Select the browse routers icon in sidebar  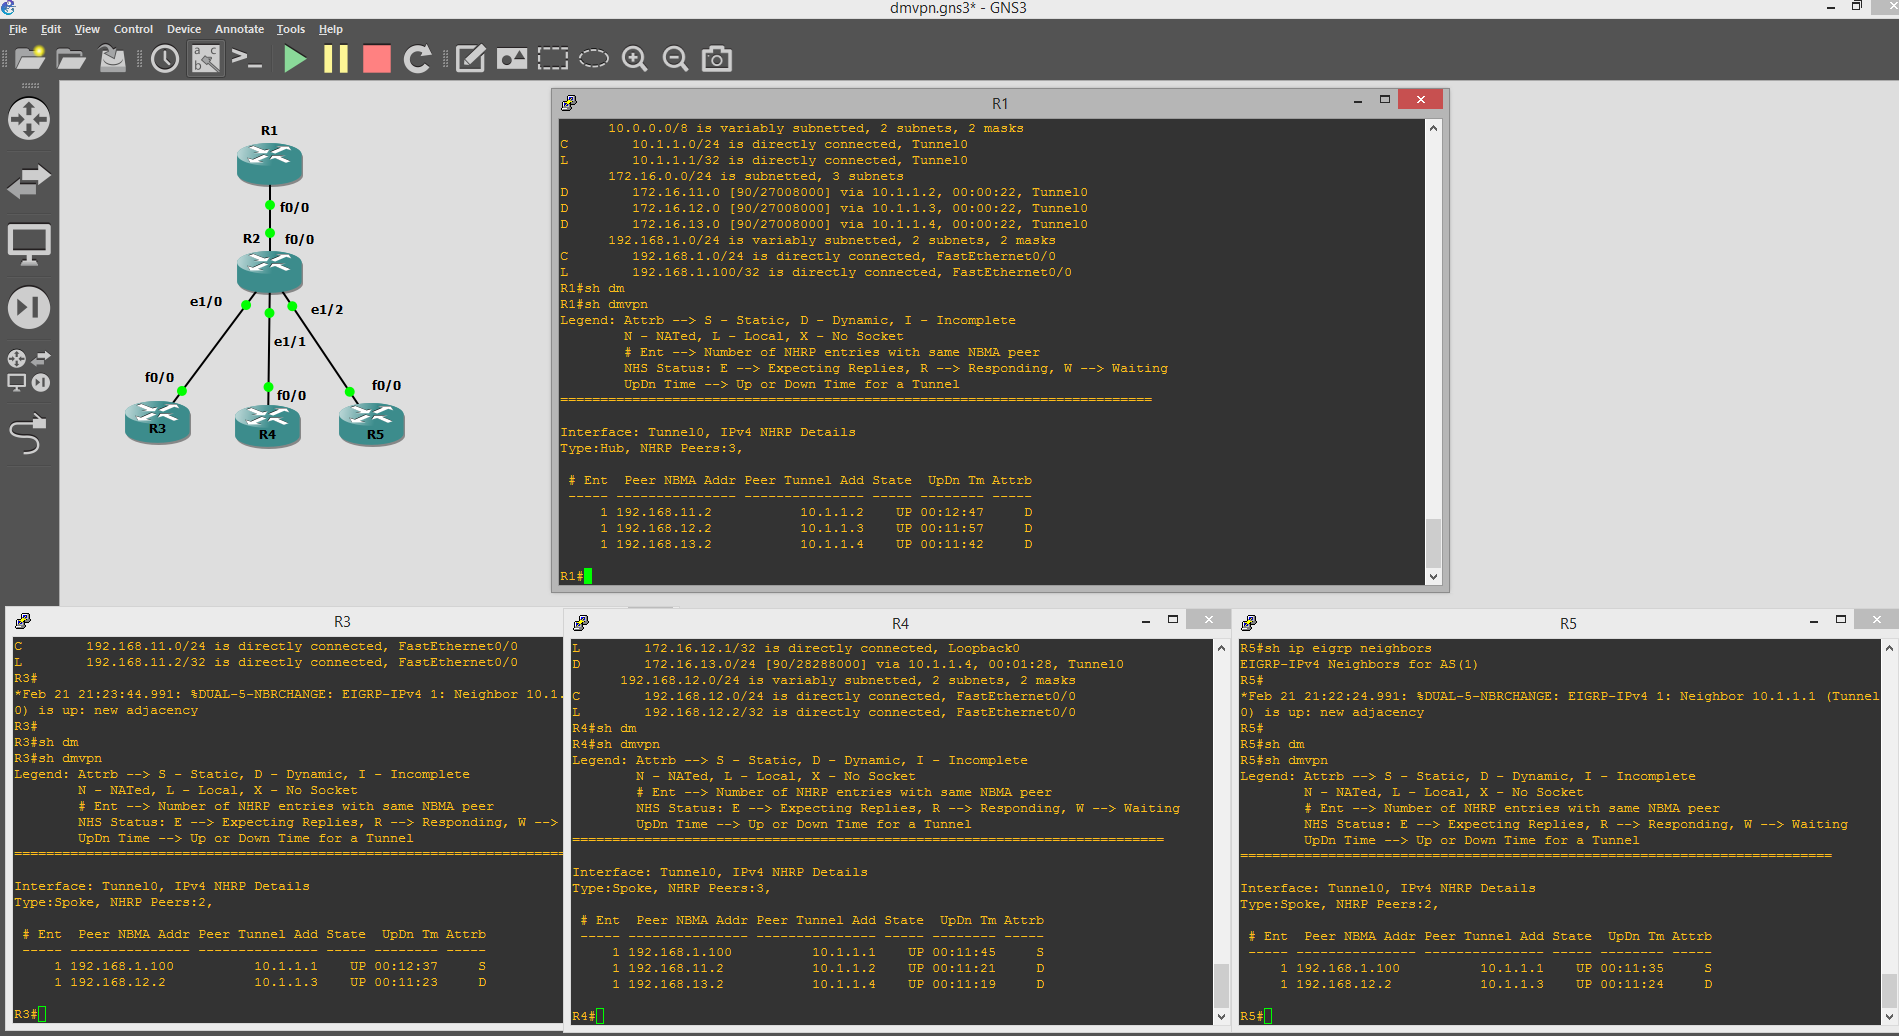29,119
